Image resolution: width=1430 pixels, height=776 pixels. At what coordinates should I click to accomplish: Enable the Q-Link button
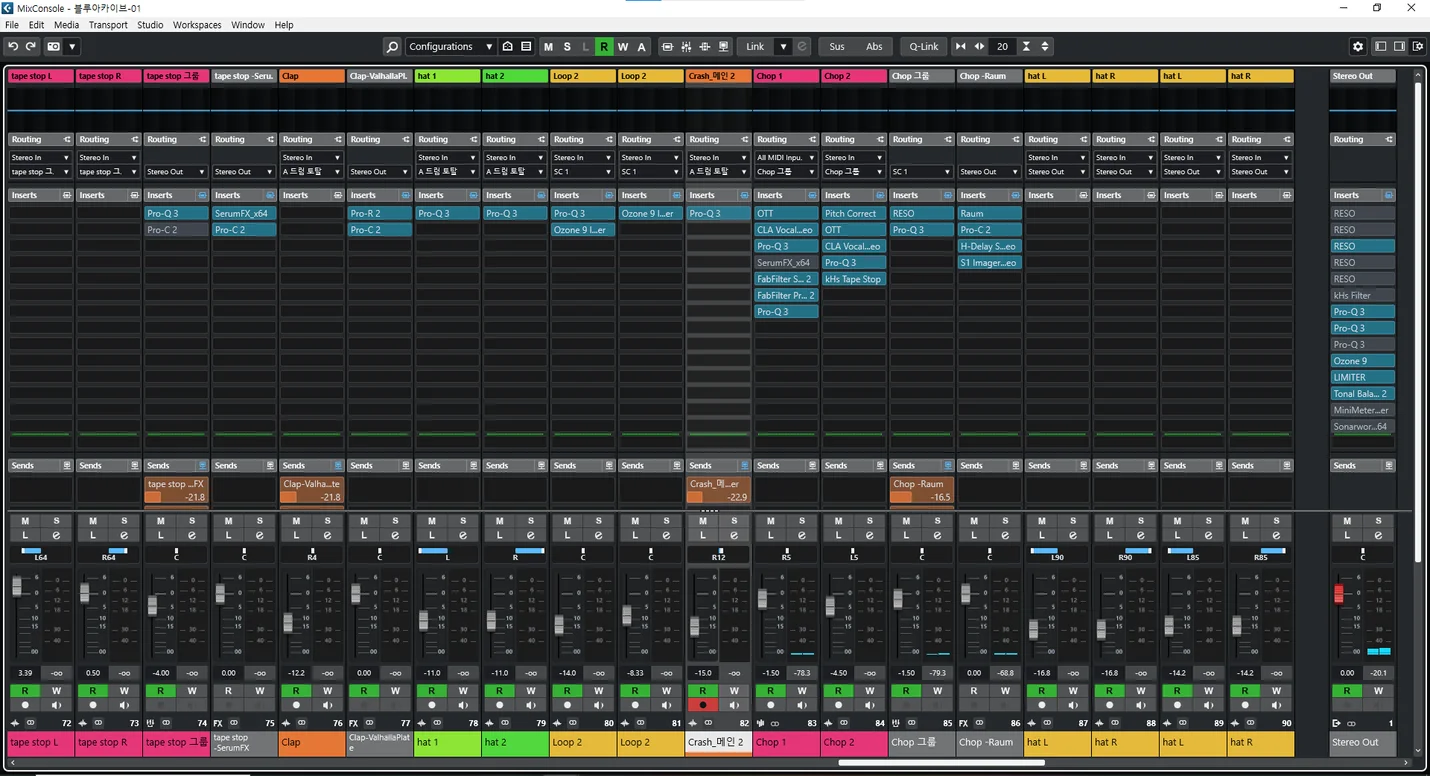(923, 46)
